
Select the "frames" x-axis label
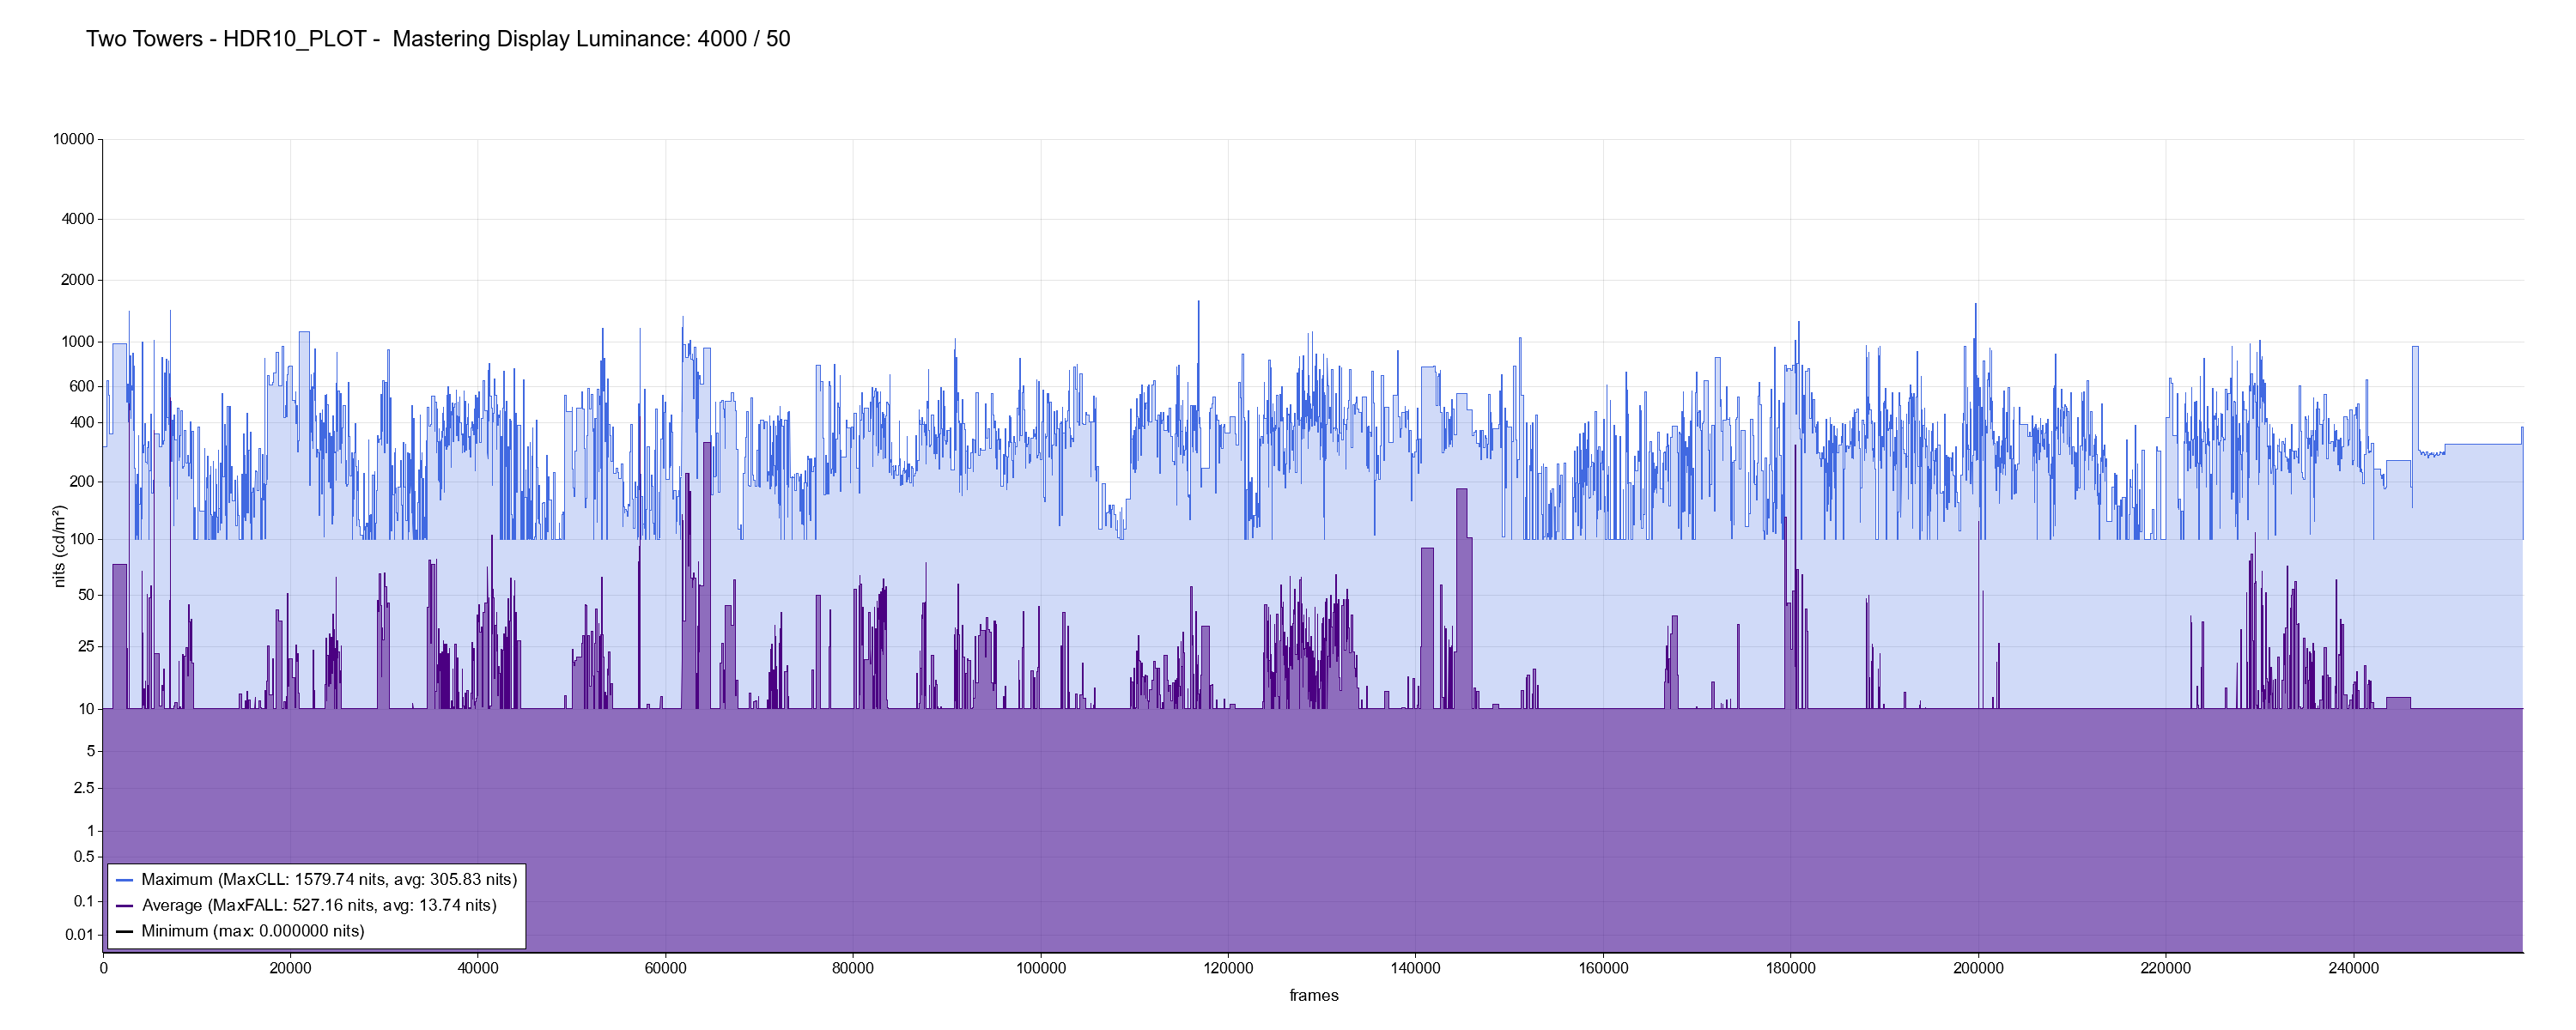click(1313, 995)
